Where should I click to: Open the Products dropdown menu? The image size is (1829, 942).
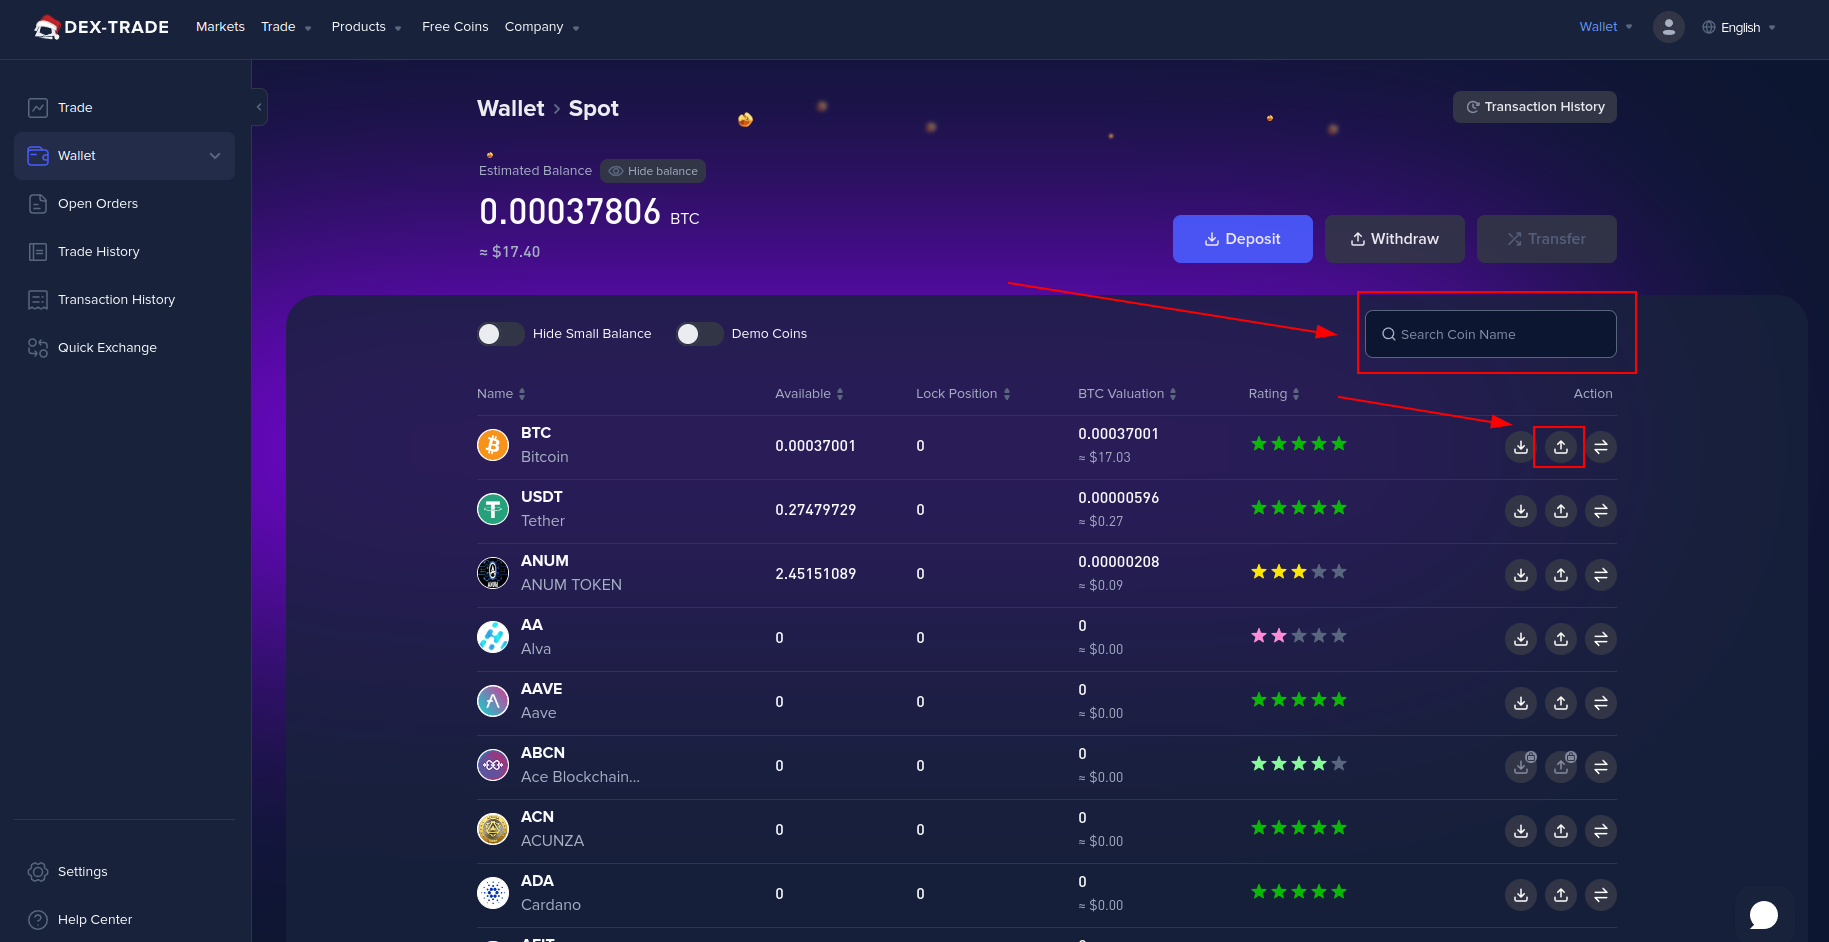(x=366, y=27)
